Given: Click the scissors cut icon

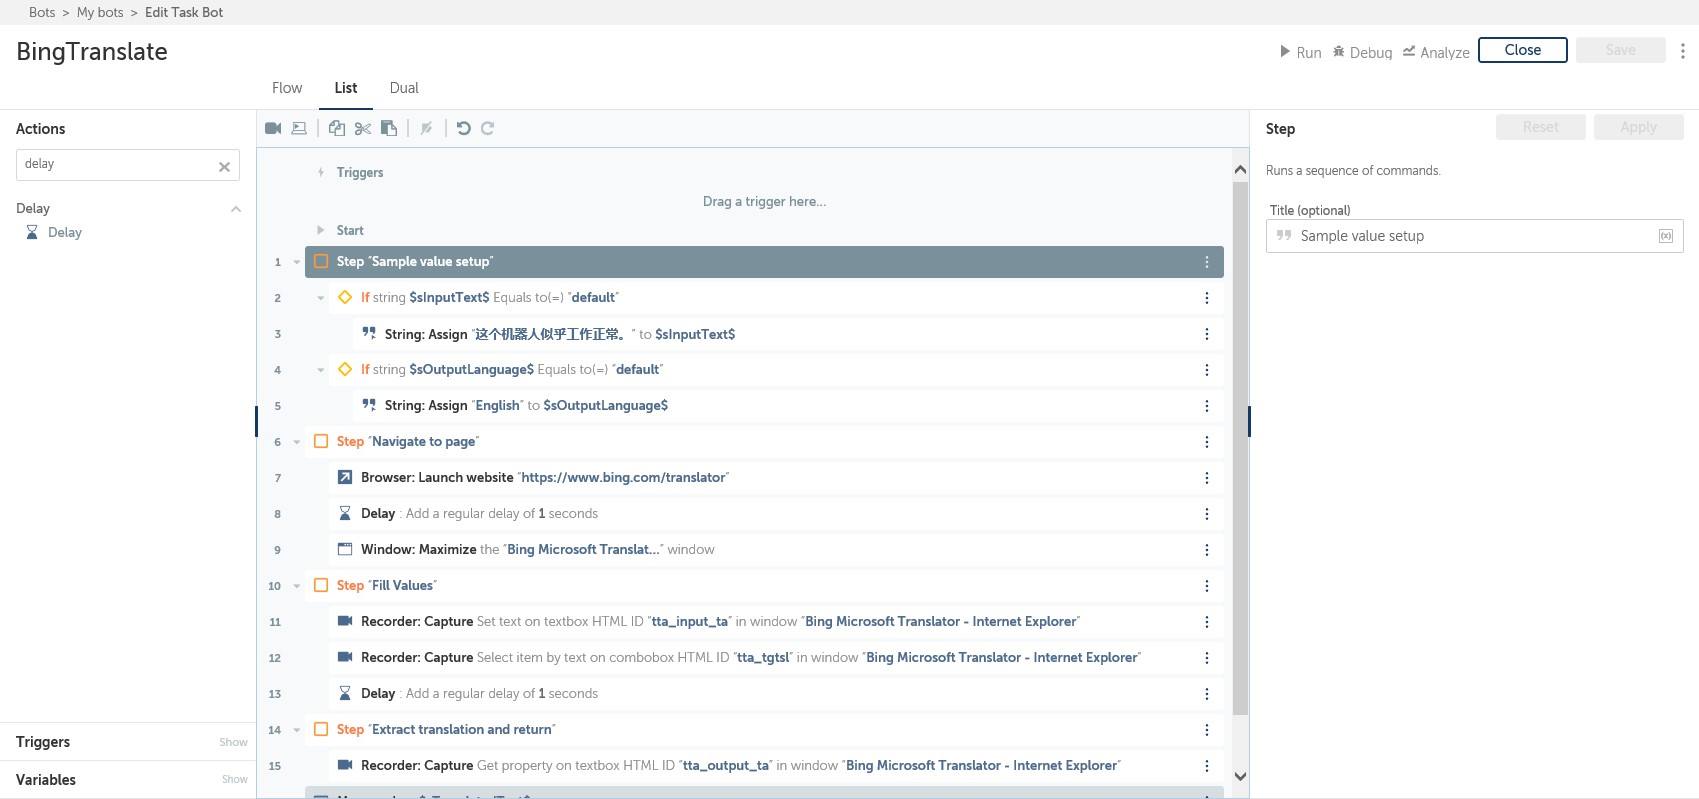Looking at the screenshot, I should tap(363, 128).
